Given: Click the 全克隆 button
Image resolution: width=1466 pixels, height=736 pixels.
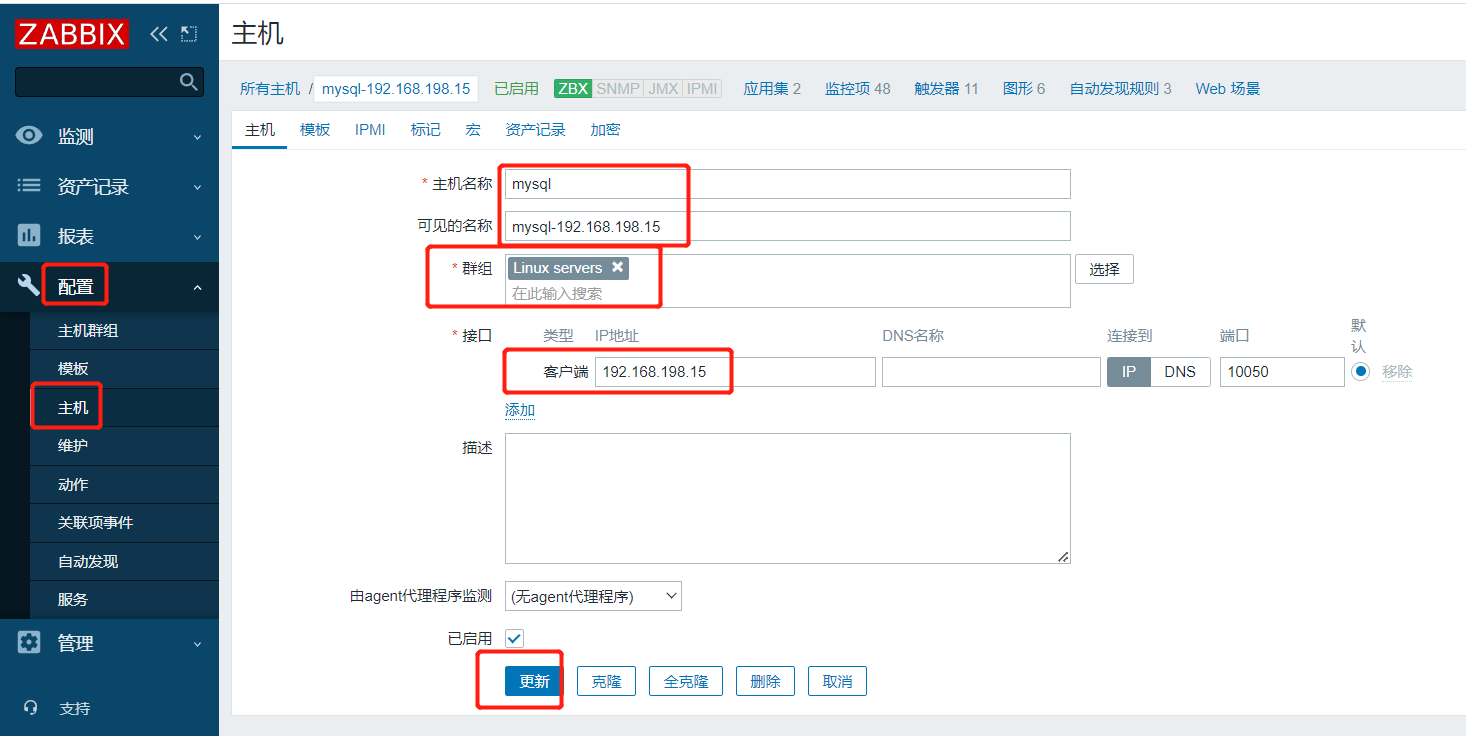Looking at the screenshot, I should [x=686, y=681].
